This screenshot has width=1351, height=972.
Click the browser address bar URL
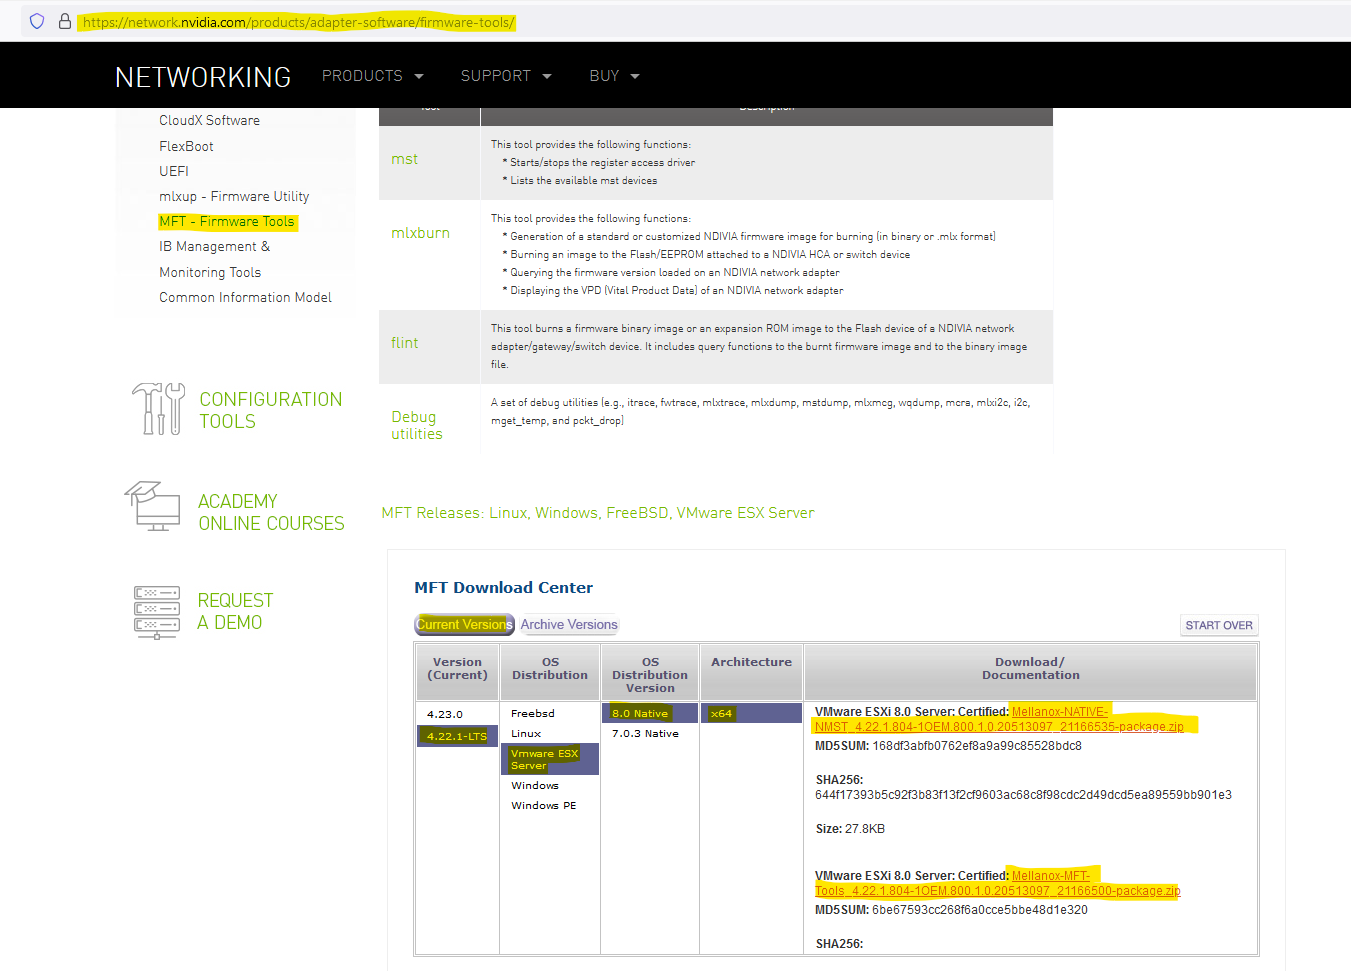298,22
